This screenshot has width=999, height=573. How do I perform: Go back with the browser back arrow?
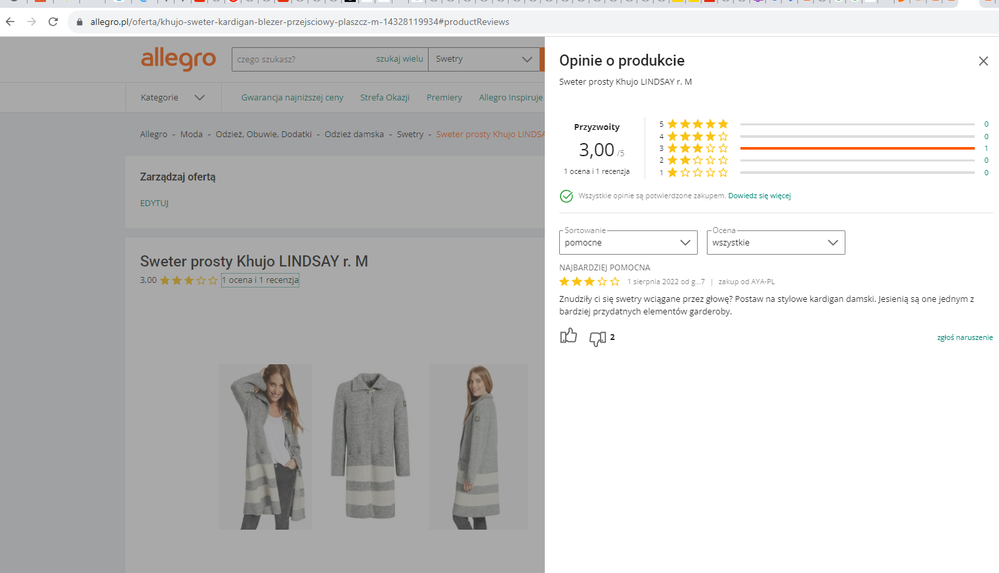pos(10,22)
